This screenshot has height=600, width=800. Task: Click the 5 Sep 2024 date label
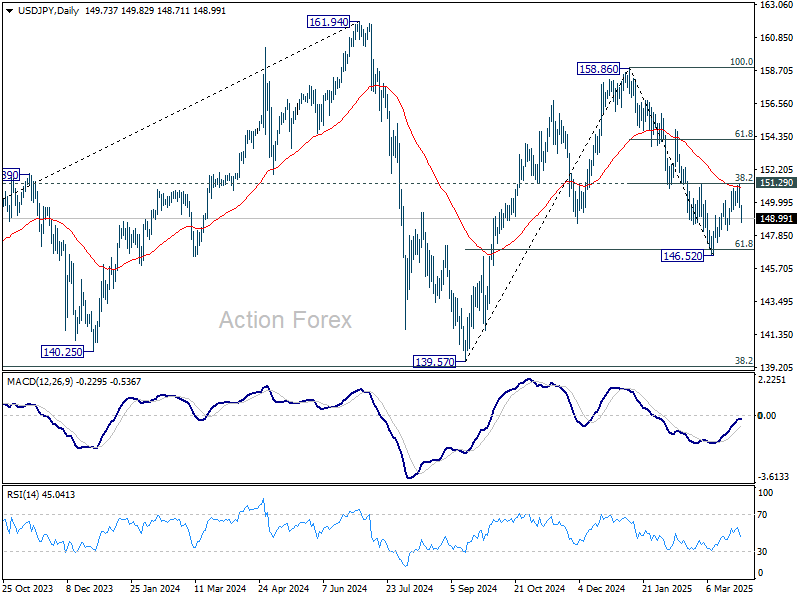click(473, 588)
